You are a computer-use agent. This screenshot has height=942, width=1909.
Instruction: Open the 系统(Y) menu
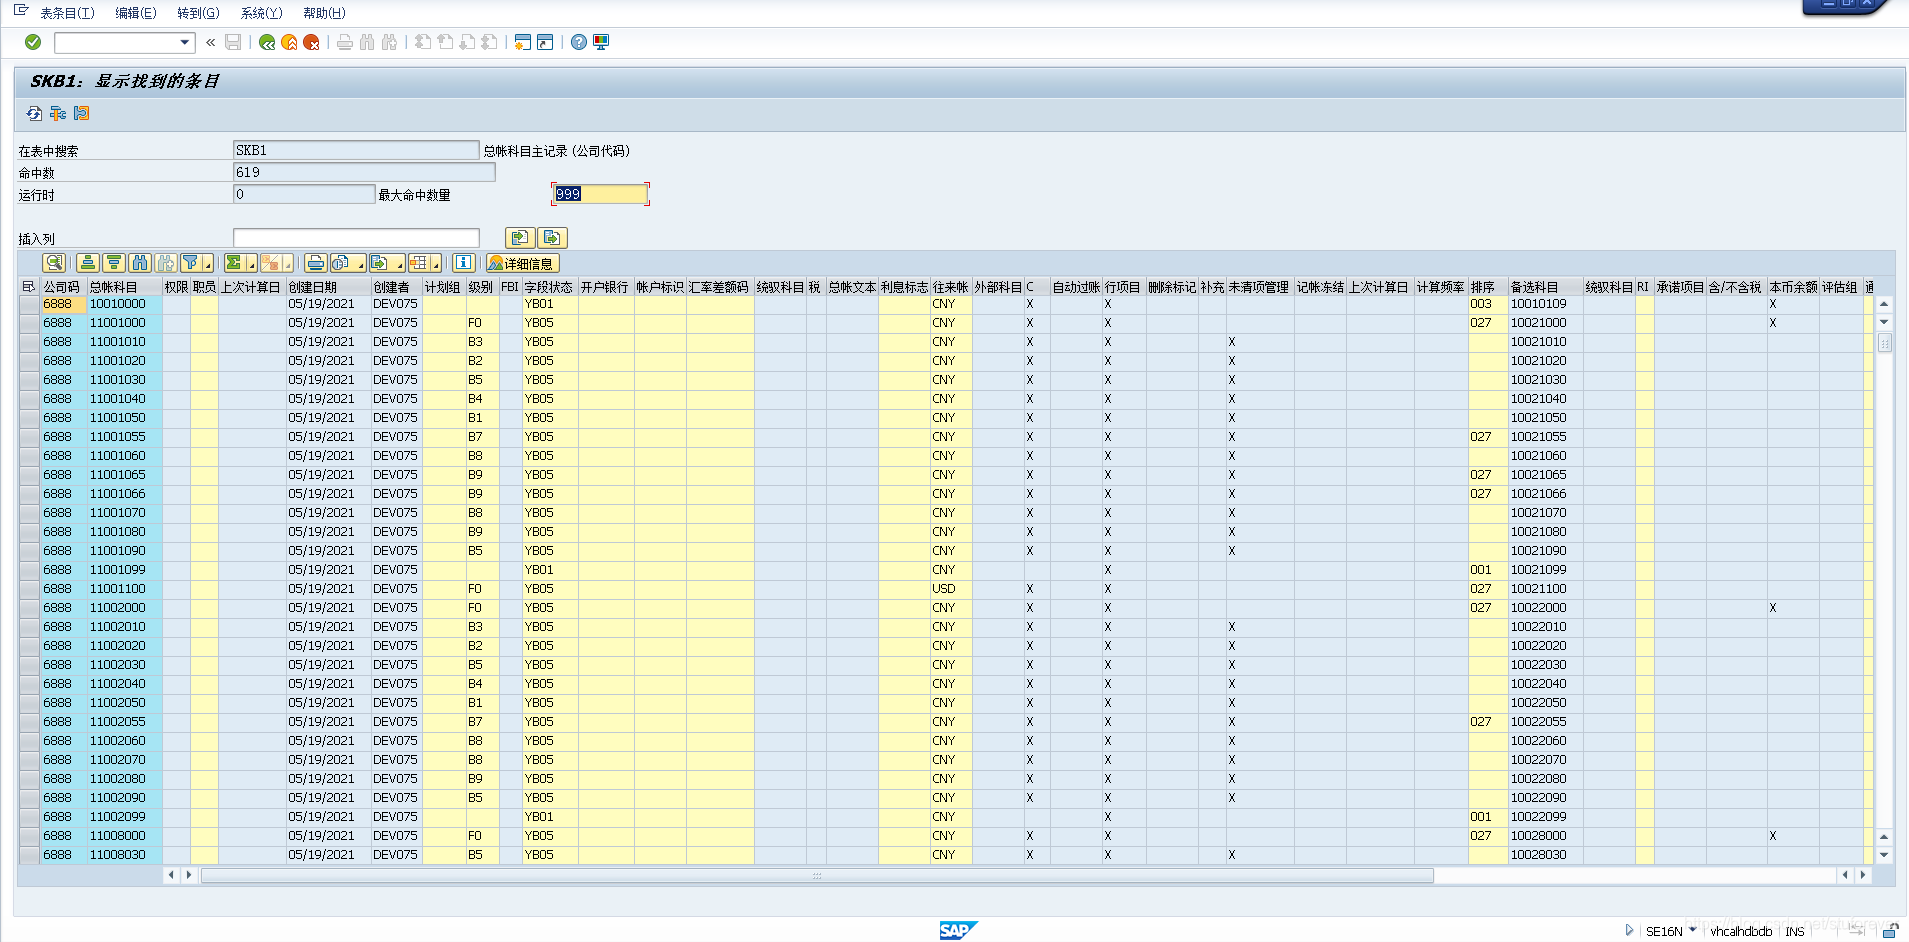click(262, 13)
